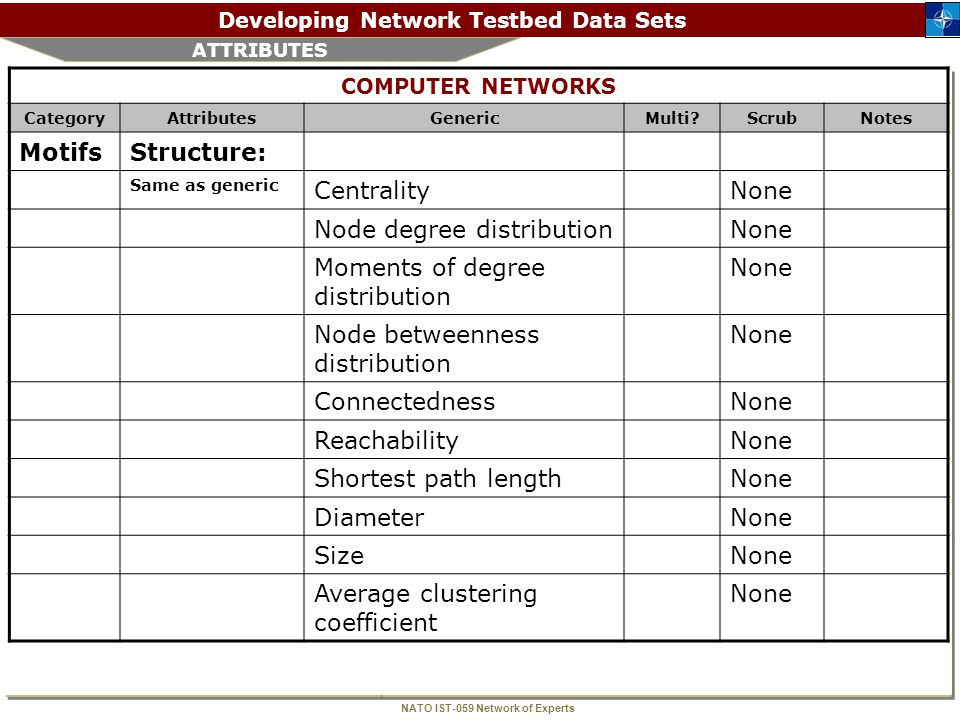The image size is (960, 720).
Task: Click the Developing Network Testbed Data Sets title
Action: [x=452, y=20]
